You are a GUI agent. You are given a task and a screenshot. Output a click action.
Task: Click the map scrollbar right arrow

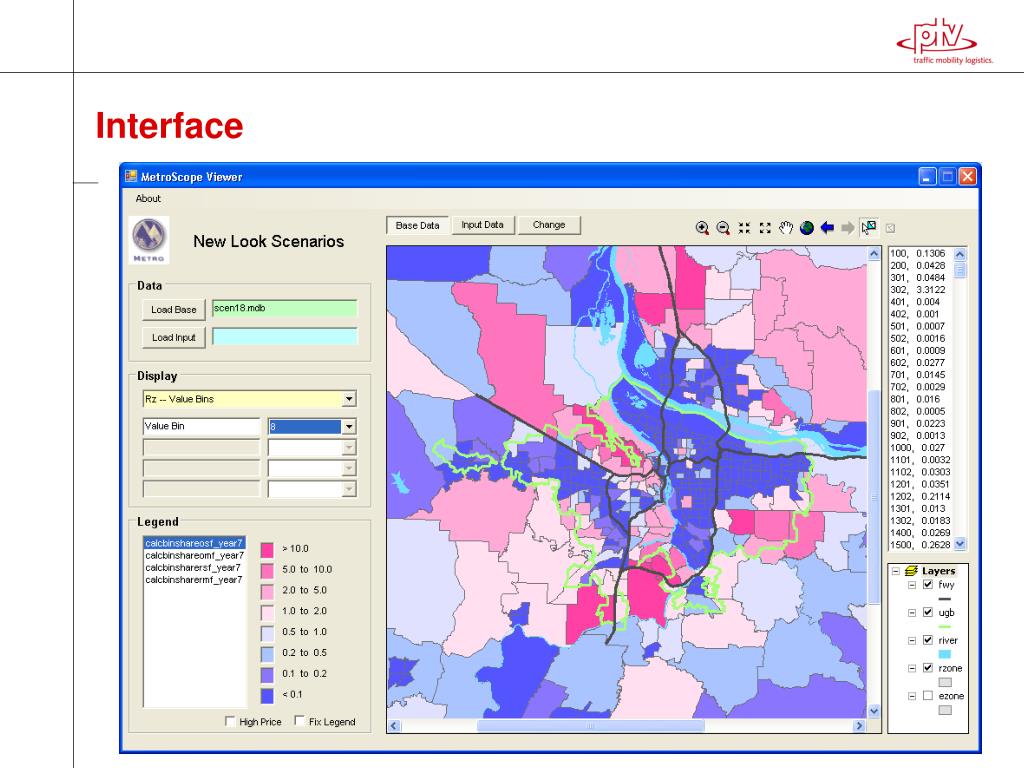point(859,726)
